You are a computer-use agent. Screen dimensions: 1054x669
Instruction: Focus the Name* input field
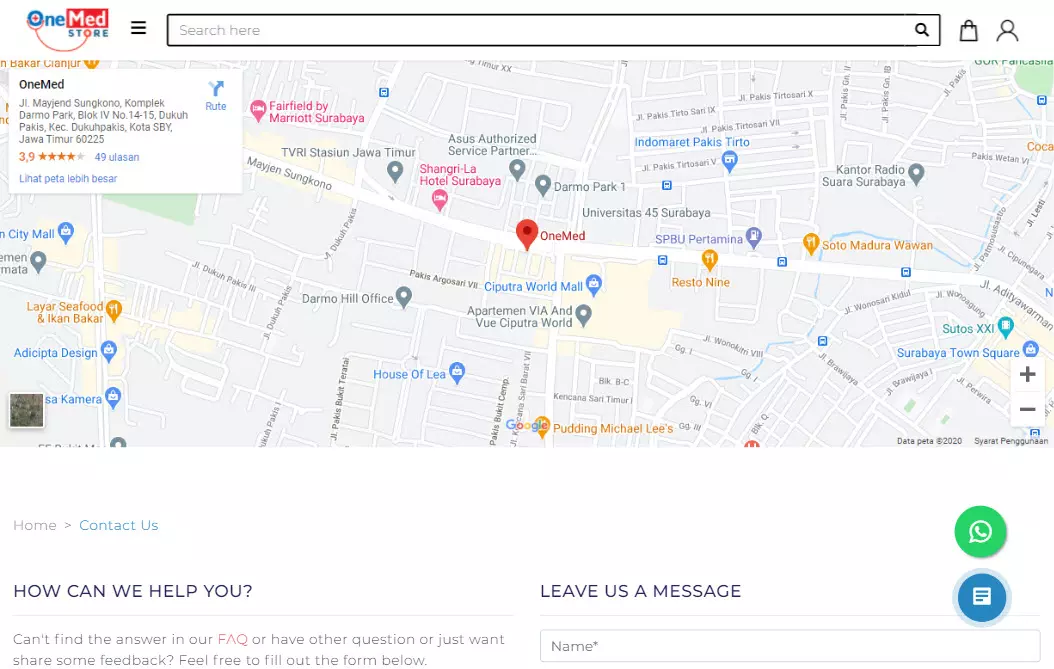click(x=790, y=646)
